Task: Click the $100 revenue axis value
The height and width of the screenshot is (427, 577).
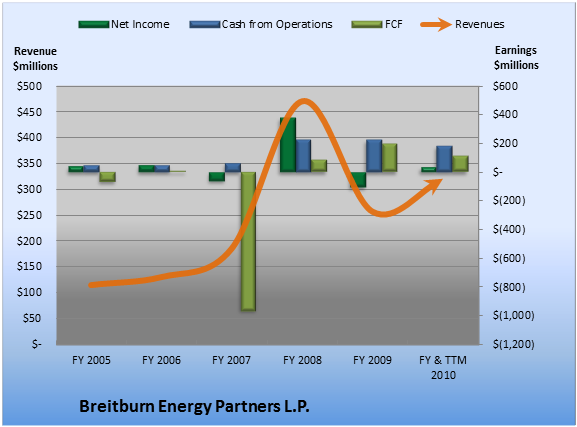Action: click(29, 292)
